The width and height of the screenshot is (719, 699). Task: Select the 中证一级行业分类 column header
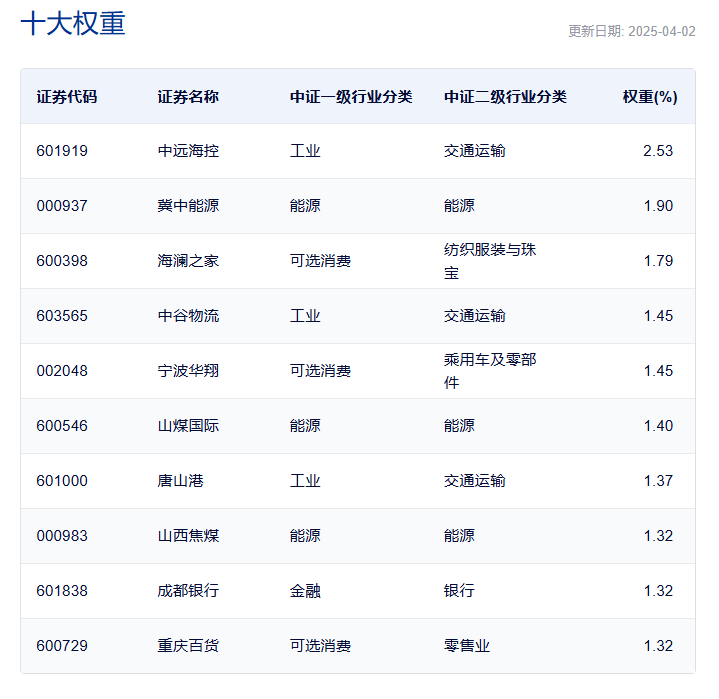pos(351,97)
